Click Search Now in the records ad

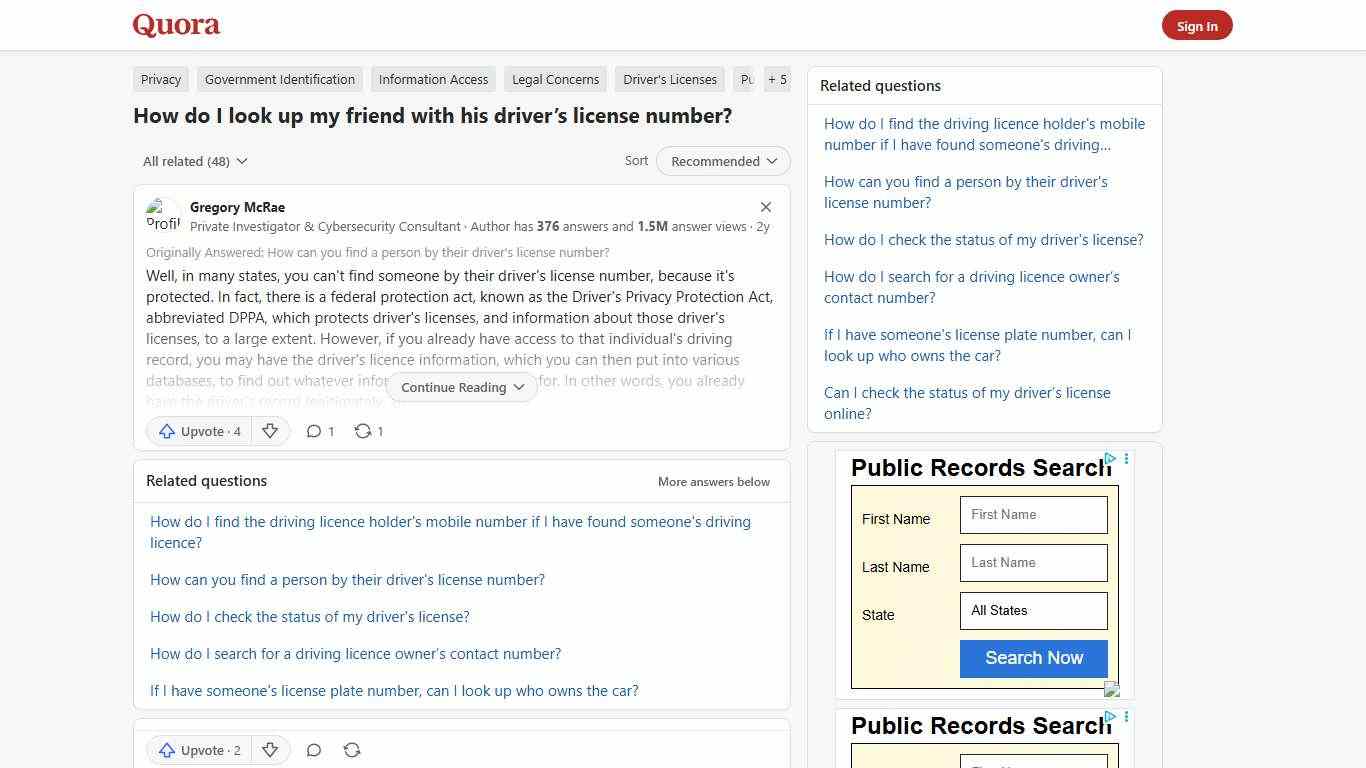point(1033,658)
